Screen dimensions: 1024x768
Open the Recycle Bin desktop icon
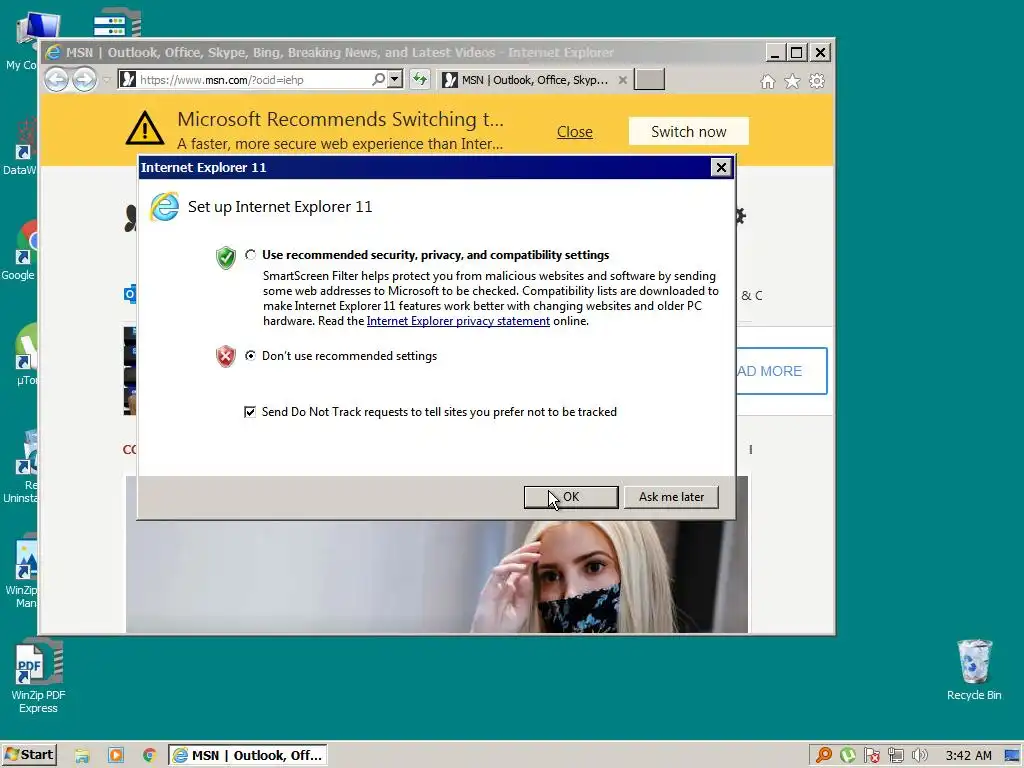pos(974,671)
